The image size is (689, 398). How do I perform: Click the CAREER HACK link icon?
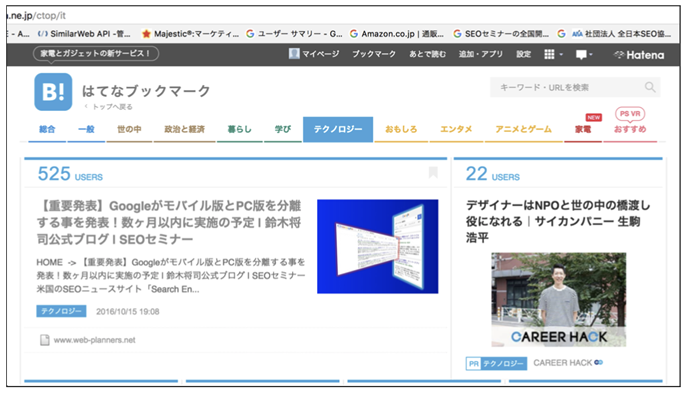coord(598,362)
